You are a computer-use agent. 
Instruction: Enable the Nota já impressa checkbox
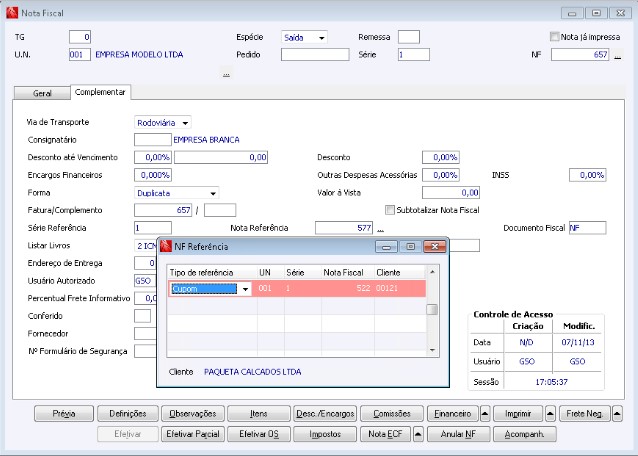point(555,37)
